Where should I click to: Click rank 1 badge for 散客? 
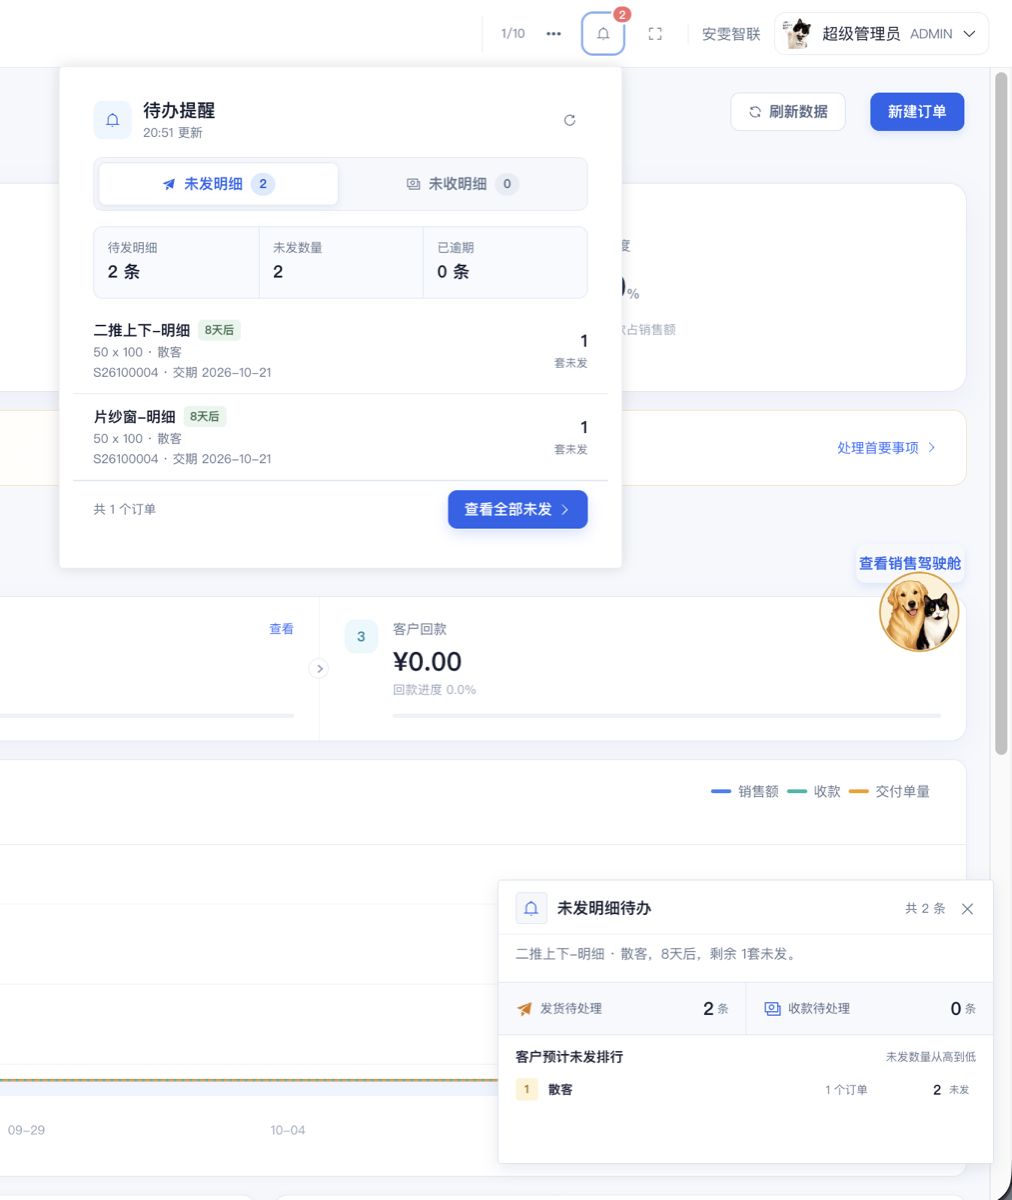point(527,1089)
